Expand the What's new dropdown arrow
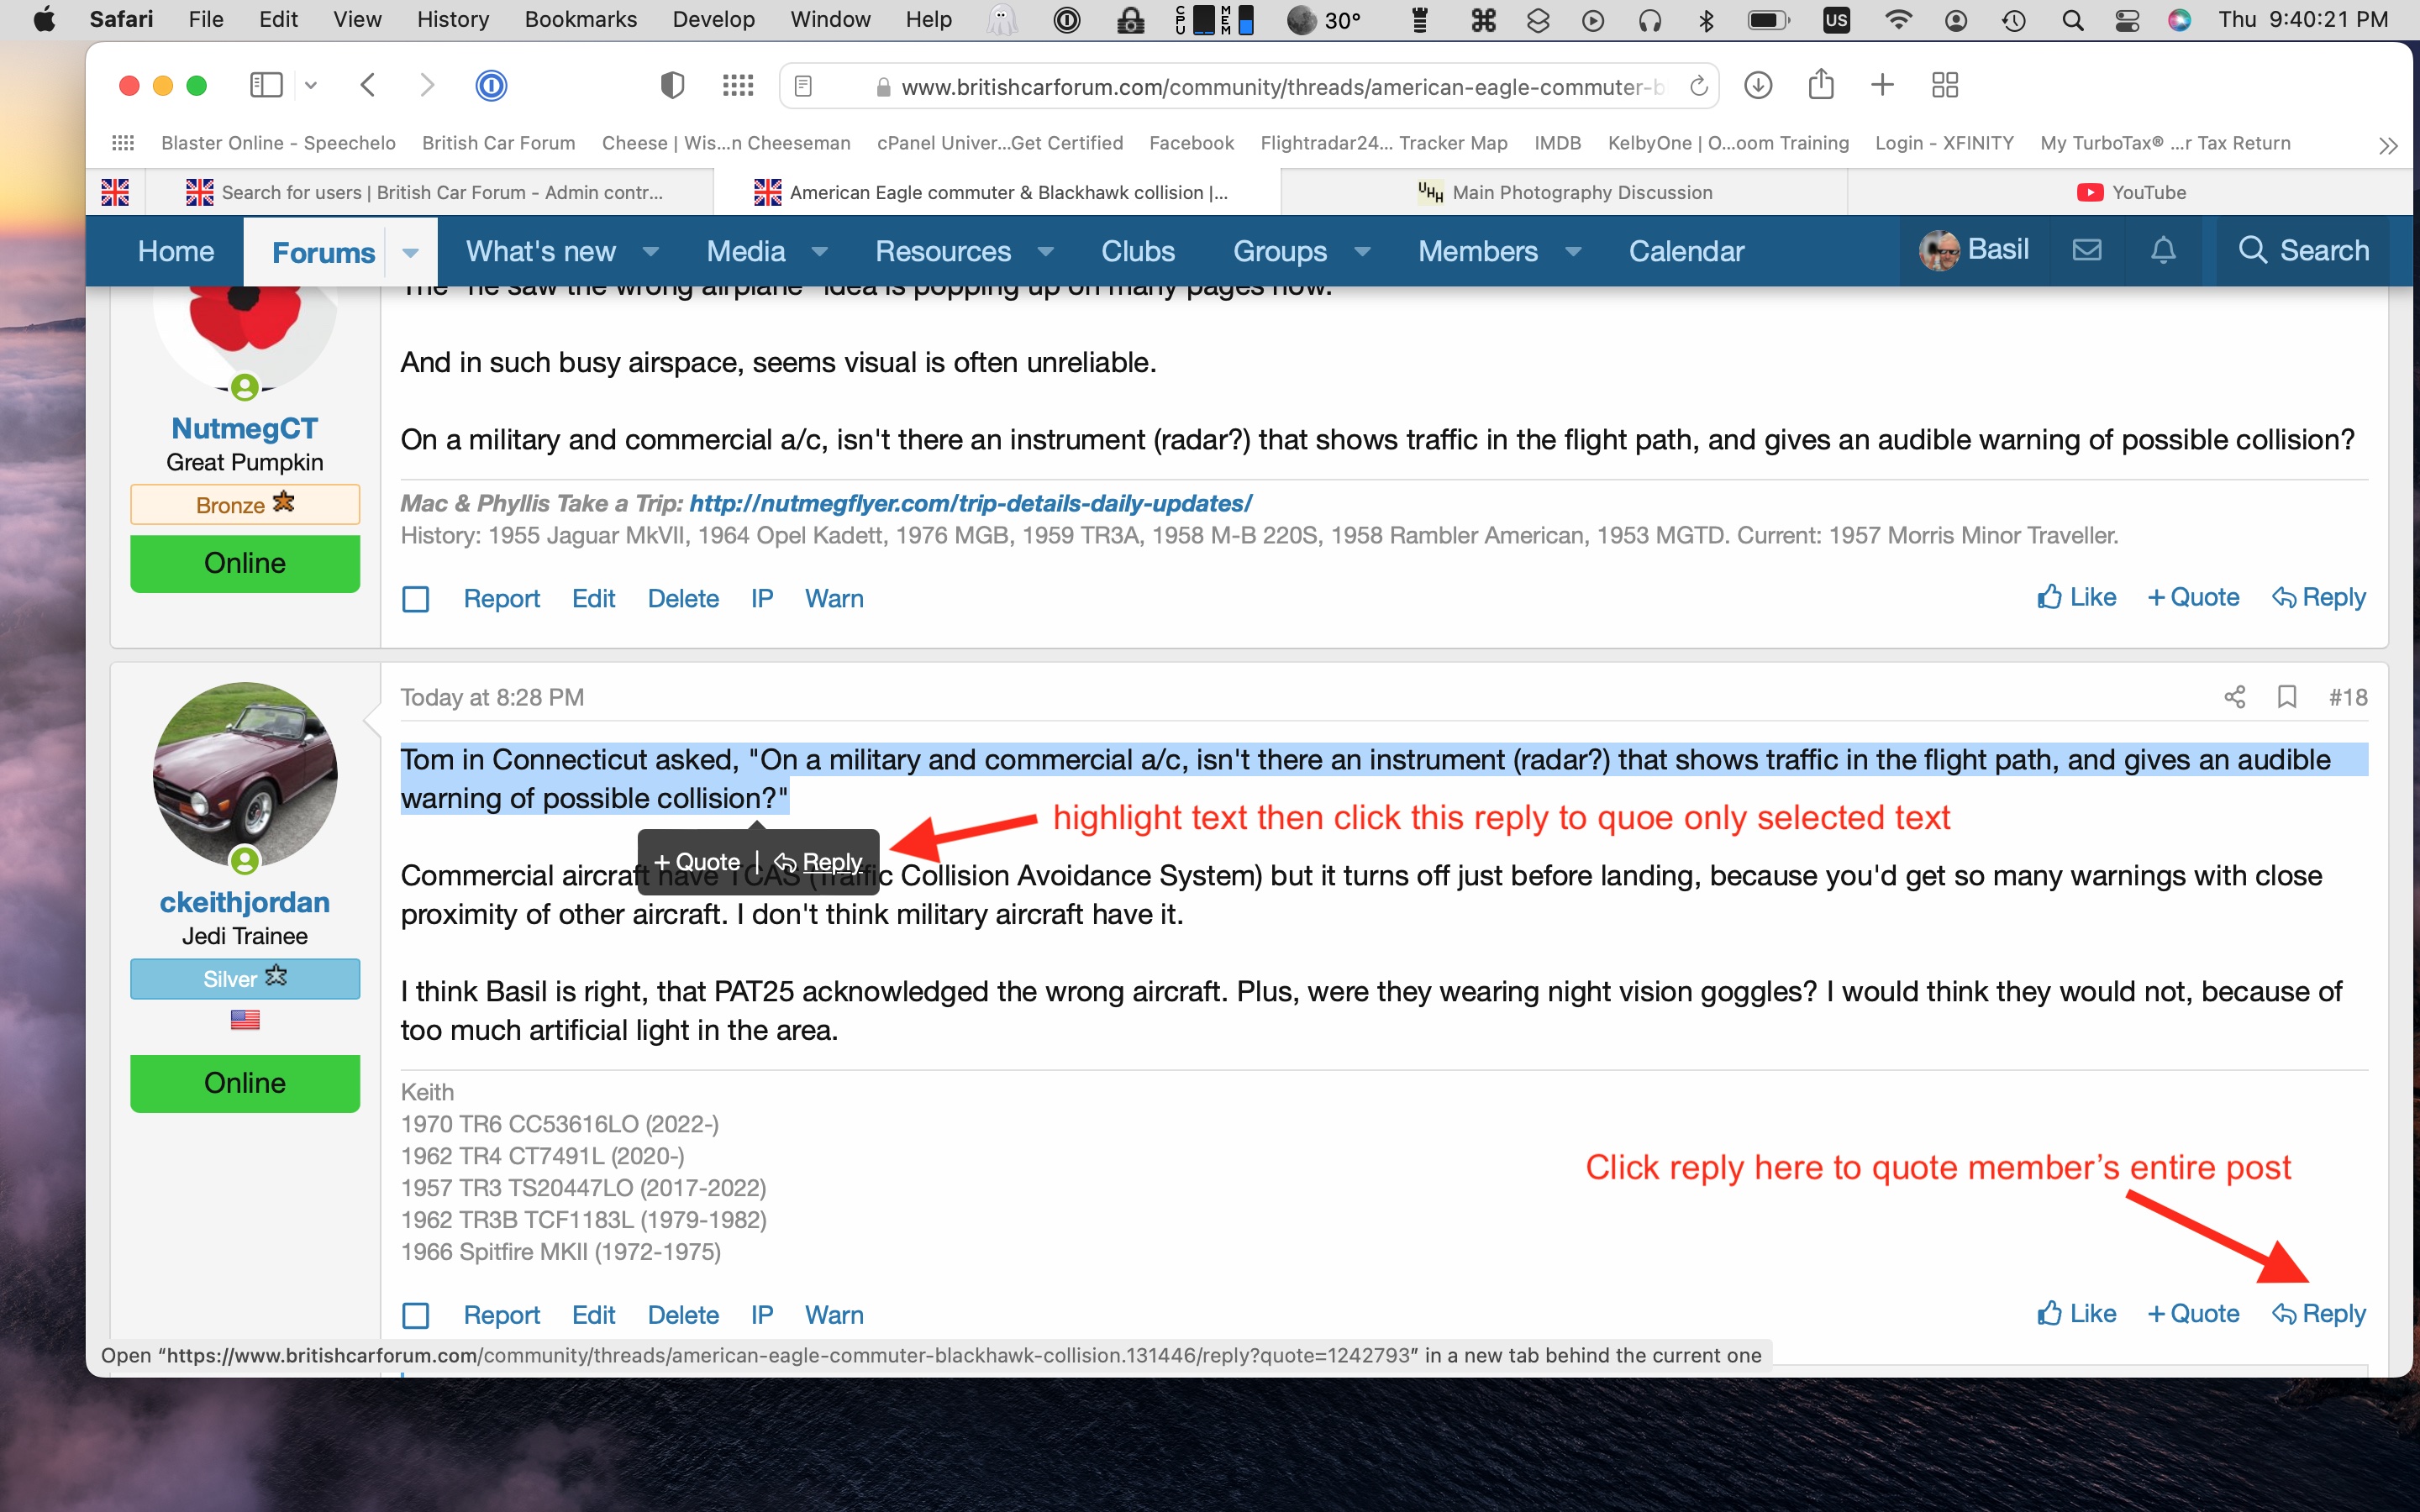Viewport: 2420px width, 1512px height. click(650, 252)
